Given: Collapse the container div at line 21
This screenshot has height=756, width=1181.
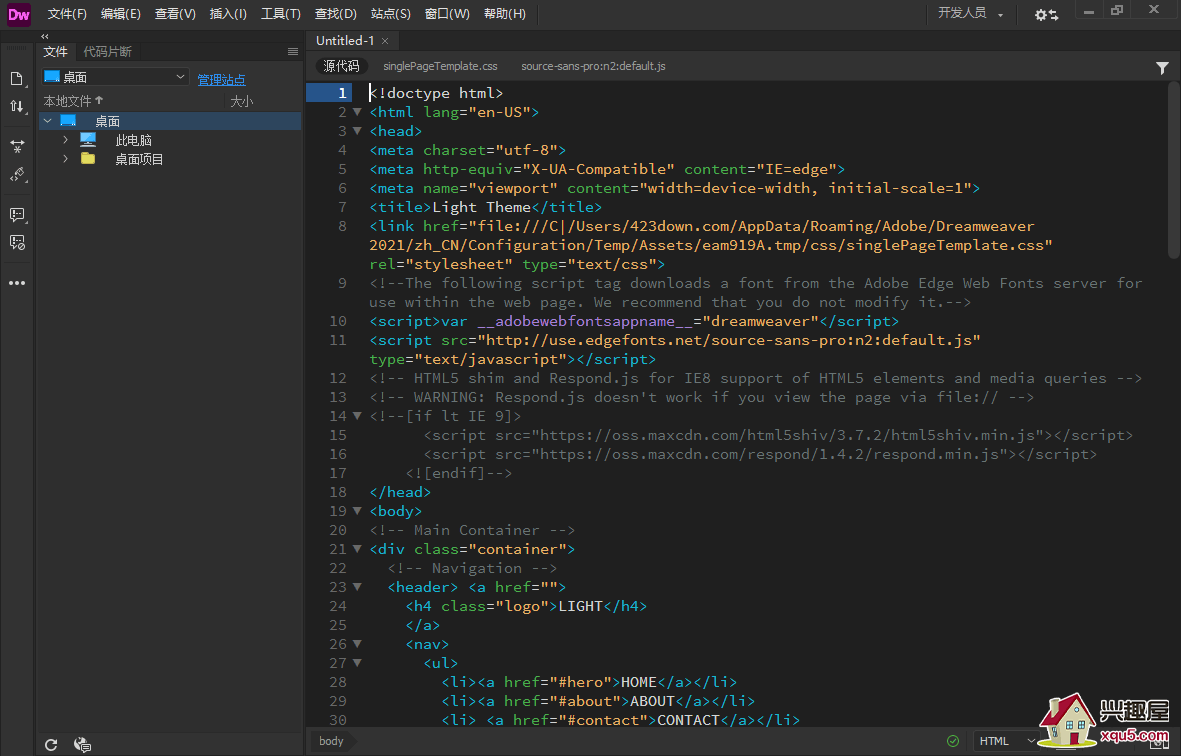Looking at the screenshot, I should point(357,549).
